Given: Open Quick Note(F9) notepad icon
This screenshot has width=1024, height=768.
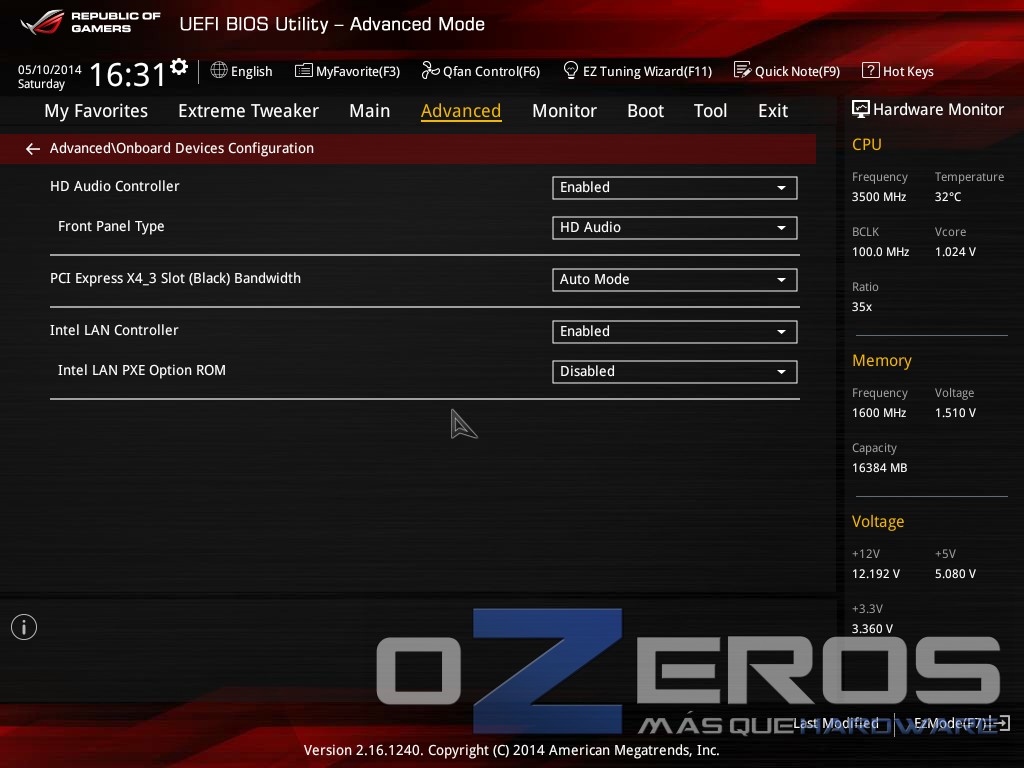Looking at the screenshot, I should [743, 70].
